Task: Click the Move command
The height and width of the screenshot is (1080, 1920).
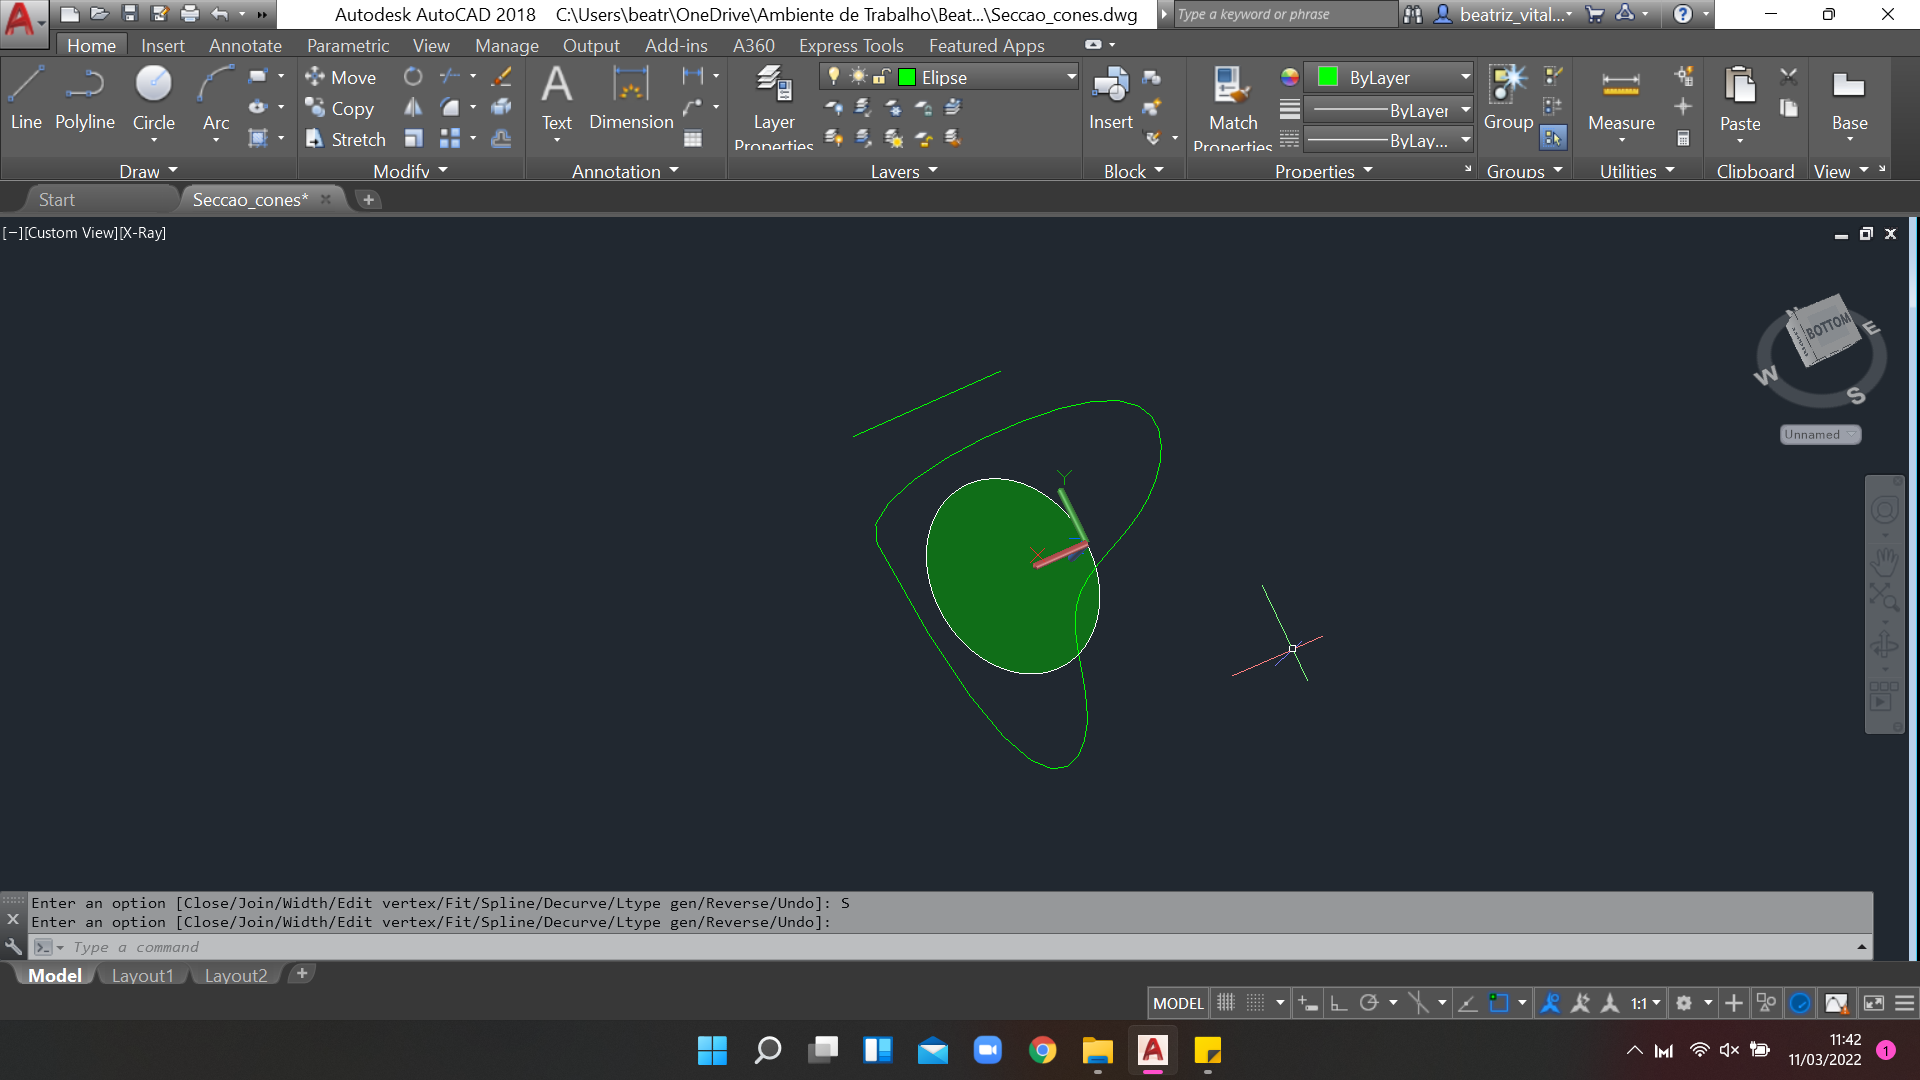Action: (341, 77)
